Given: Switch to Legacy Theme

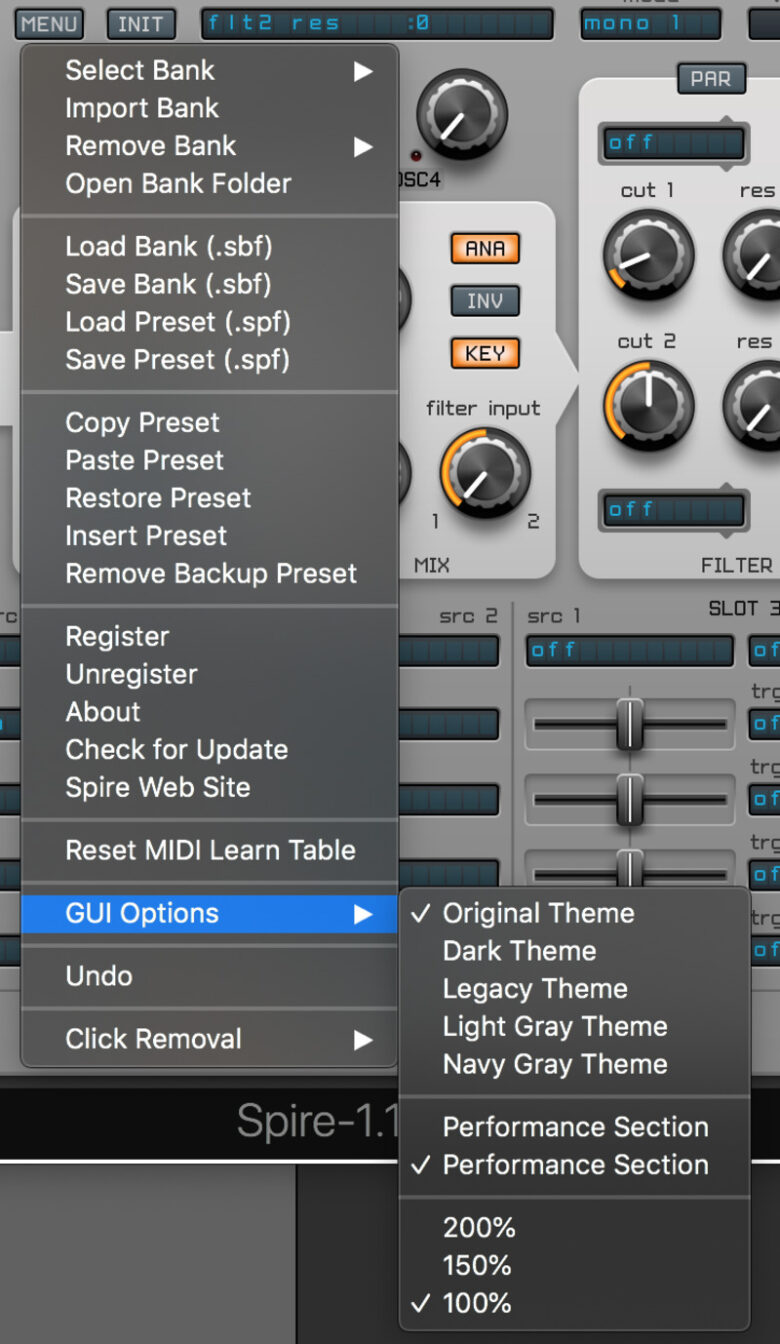Looking at the screenshot, I should click(575, 989).
